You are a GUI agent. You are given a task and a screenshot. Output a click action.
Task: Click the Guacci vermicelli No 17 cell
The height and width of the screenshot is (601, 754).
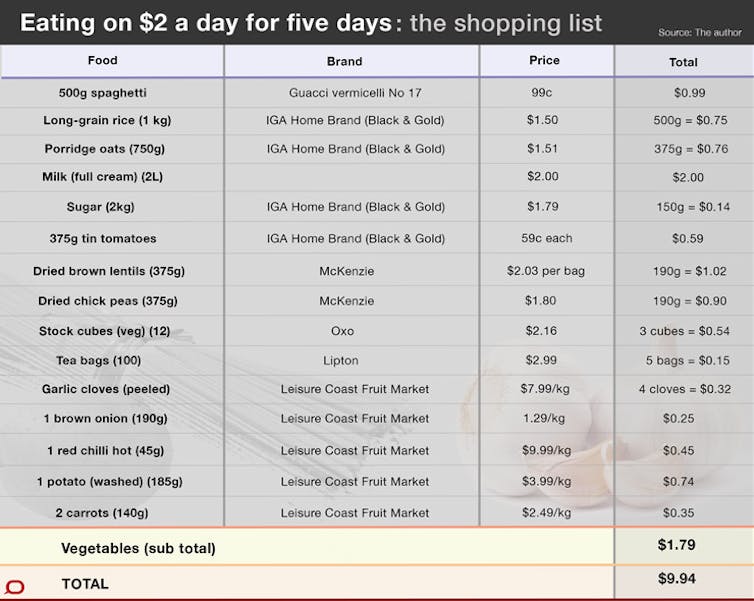[x=355, y=93]
